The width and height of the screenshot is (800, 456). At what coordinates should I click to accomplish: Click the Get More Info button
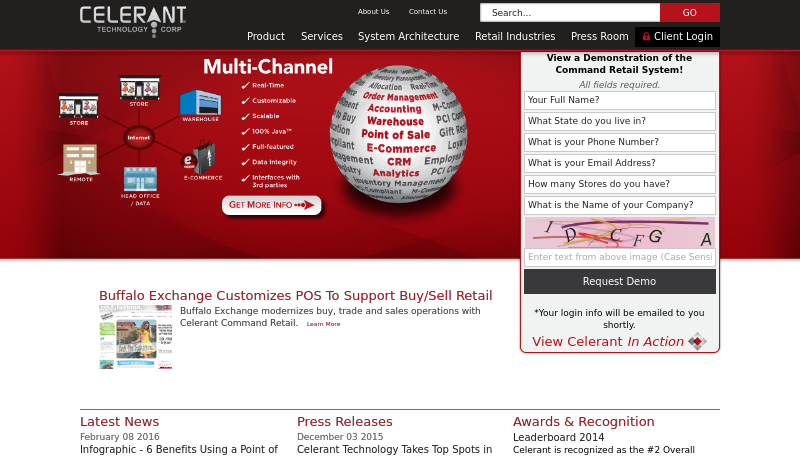point(271,205)
